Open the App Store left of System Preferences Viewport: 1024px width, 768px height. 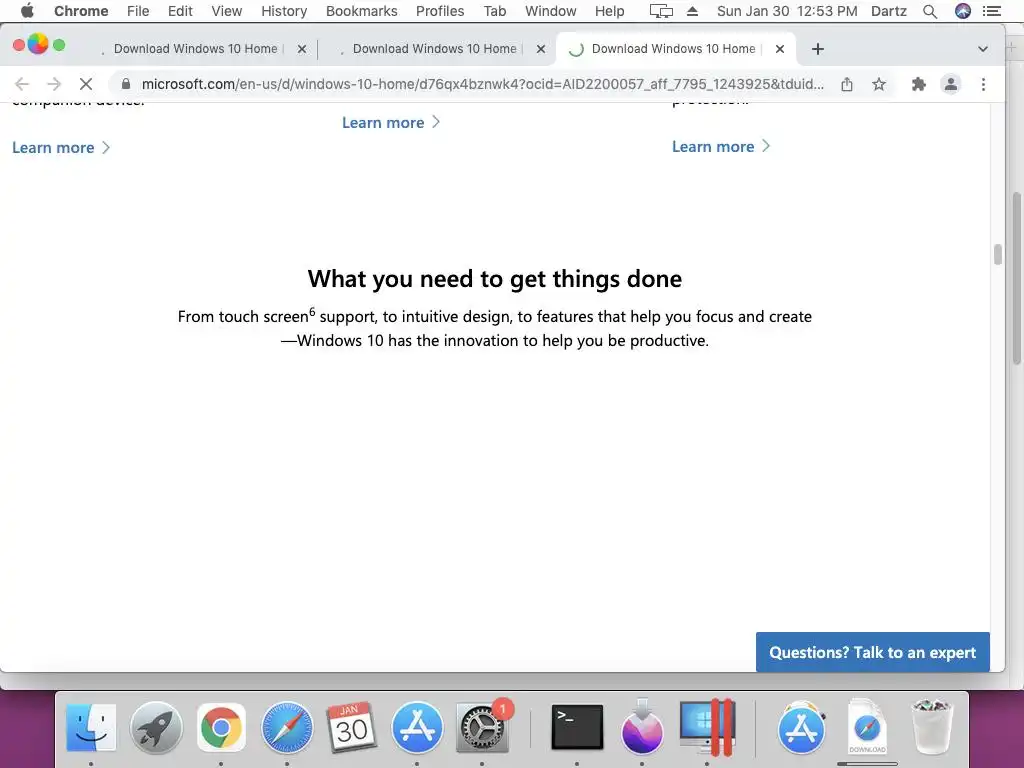click(417, 727)
